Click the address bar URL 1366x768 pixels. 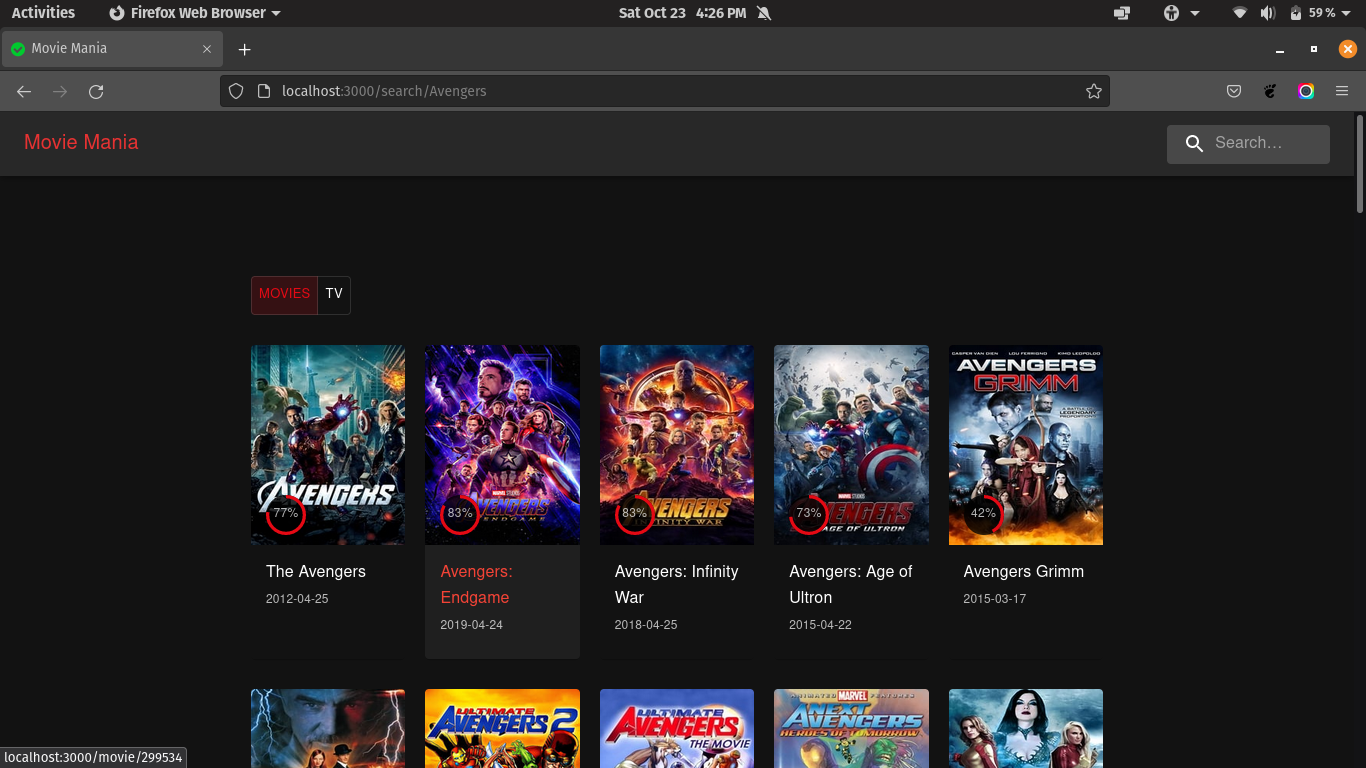(384, 91)
